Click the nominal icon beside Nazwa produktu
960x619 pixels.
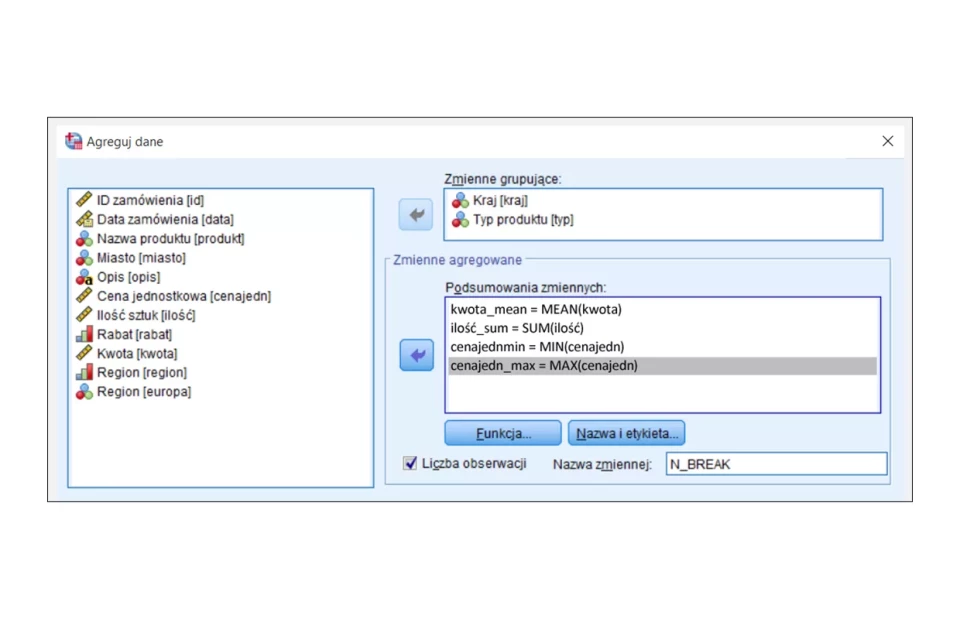(x=84, y=238)
